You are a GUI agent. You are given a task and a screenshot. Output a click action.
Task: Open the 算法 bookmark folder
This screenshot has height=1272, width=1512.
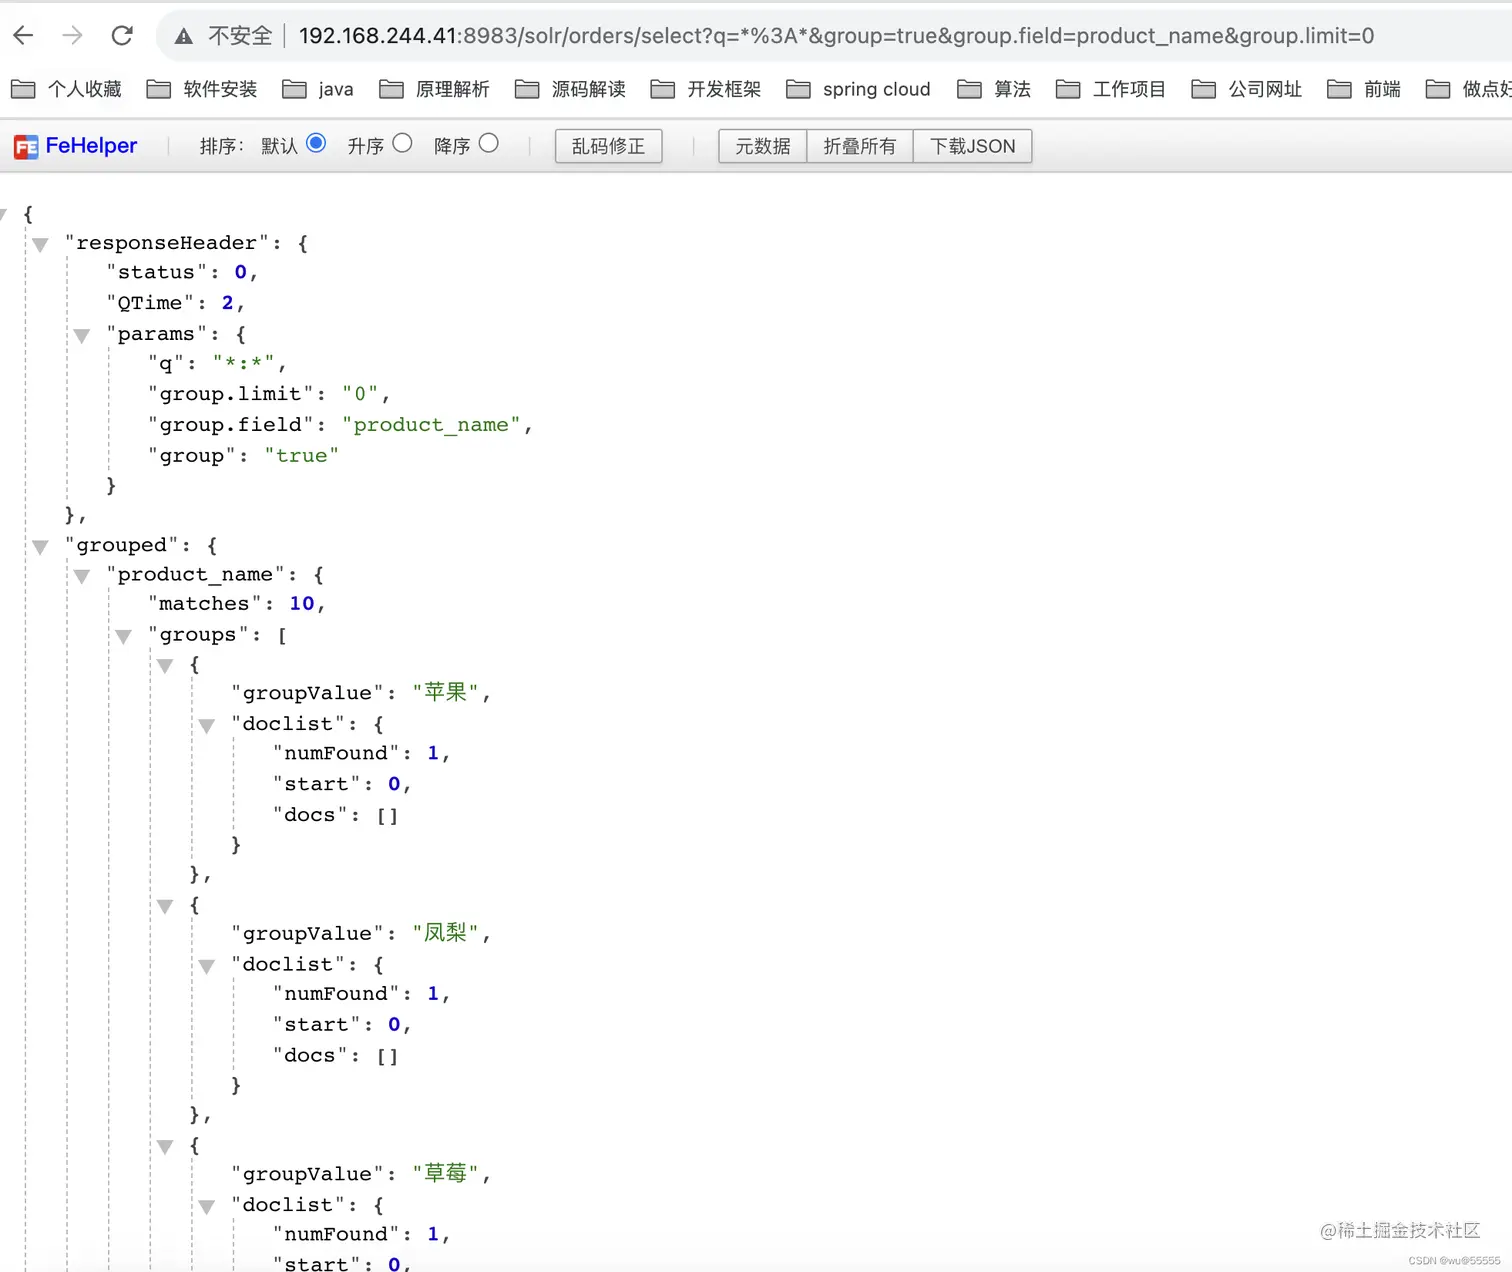click(x=994, y=89)
